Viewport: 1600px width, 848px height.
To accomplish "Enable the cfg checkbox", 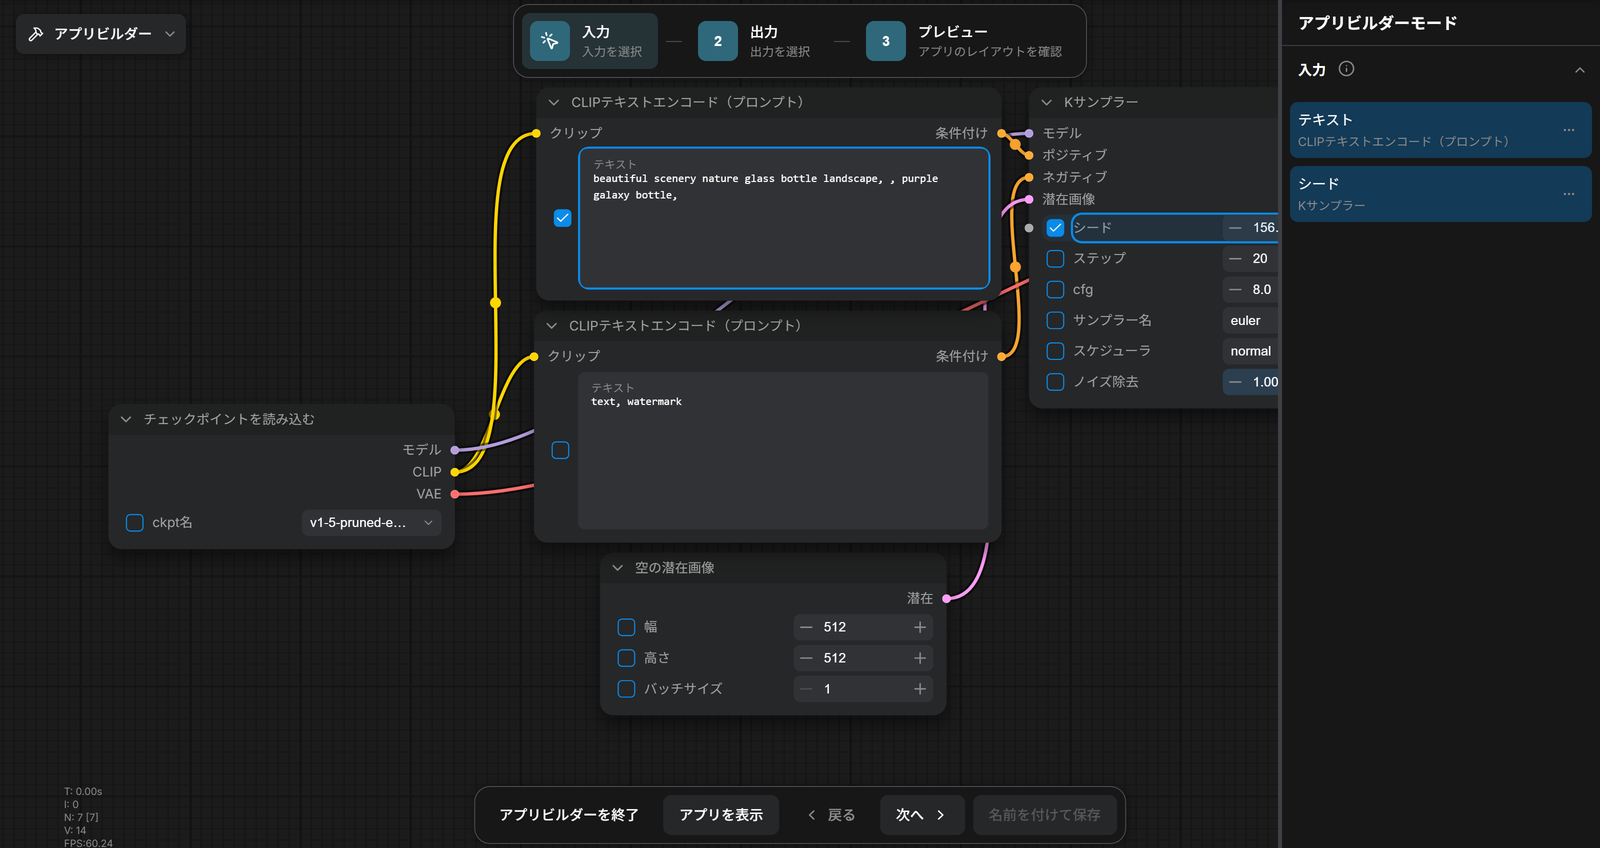I will [x=1055, y=290].
